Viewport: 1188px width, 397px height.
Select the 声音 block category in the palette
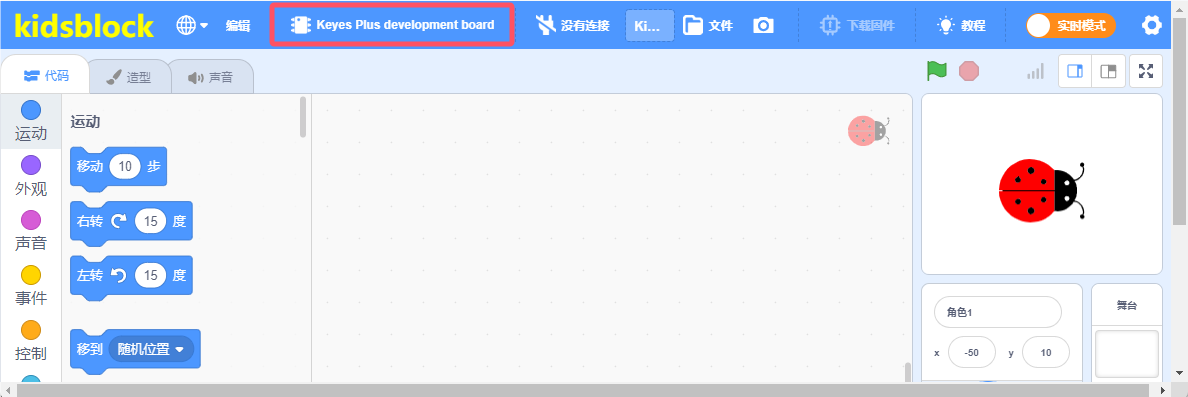pos(31,231)
